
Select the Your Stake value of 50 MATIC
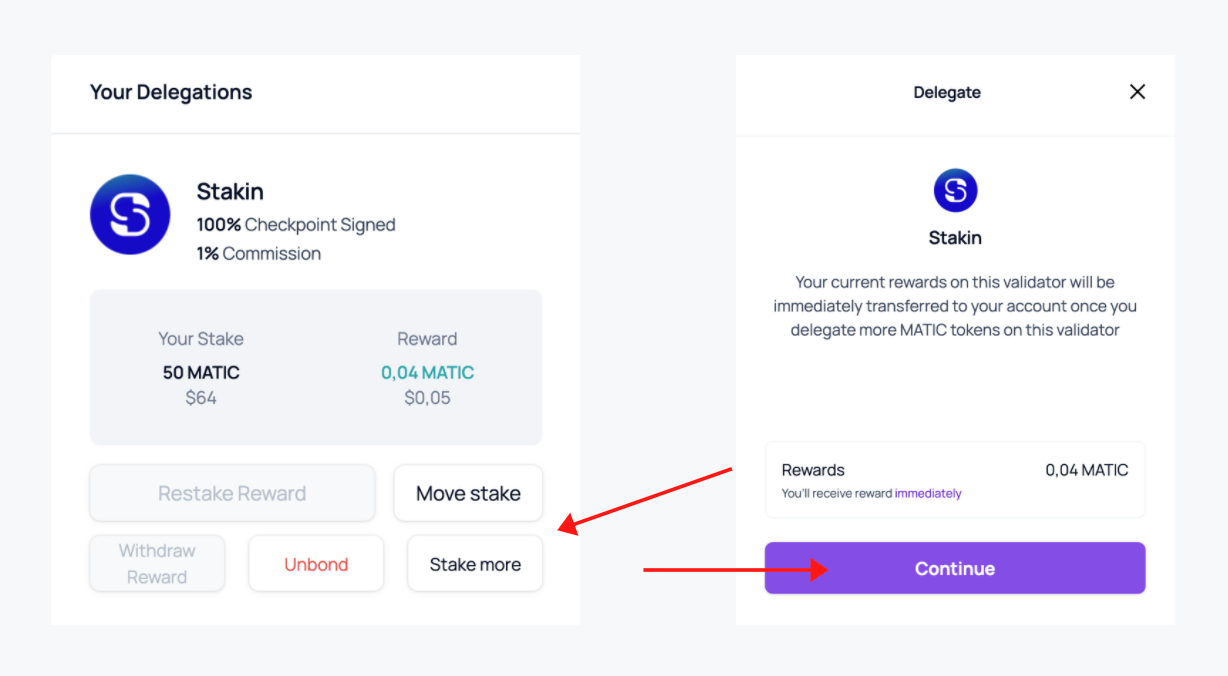click(x=201, y=371)
